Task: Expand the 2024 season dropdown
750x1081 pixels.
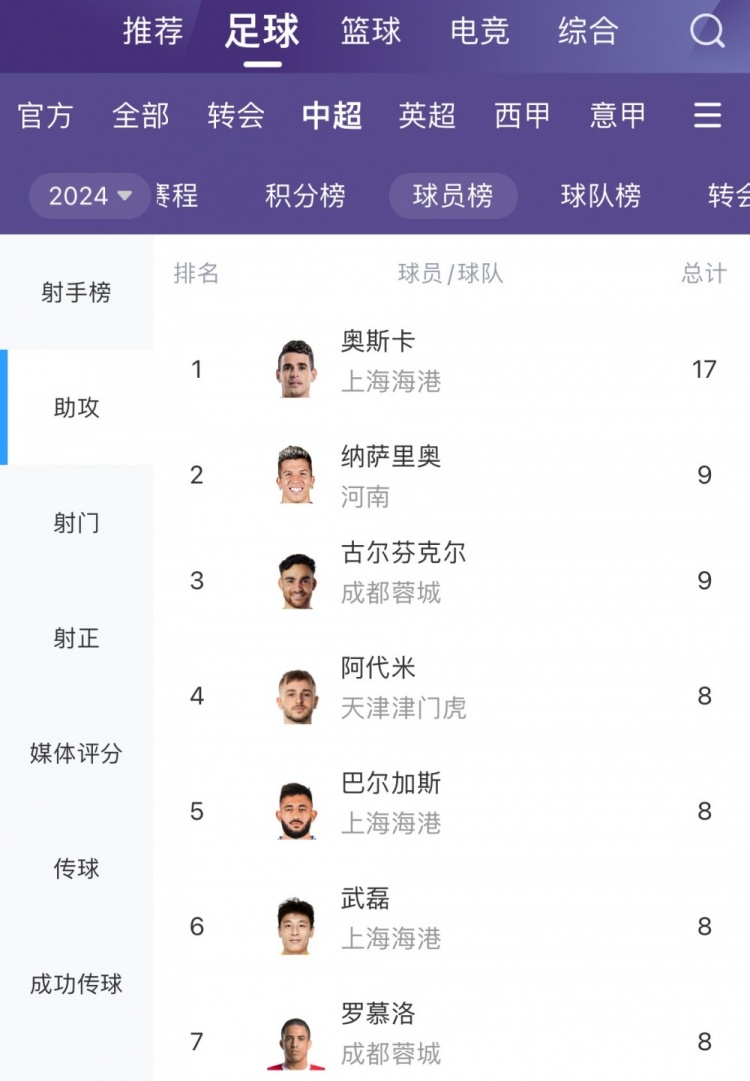Action: pos(90,196)
